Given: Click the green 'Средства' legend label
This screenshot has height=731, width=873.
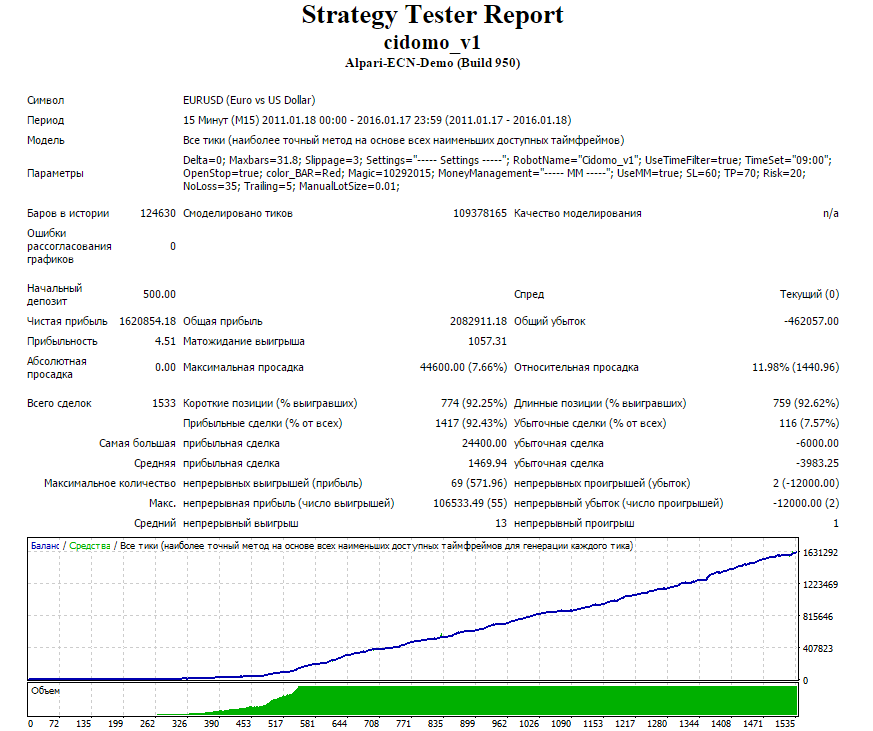Looking at the screenshot, I should 90,546.
